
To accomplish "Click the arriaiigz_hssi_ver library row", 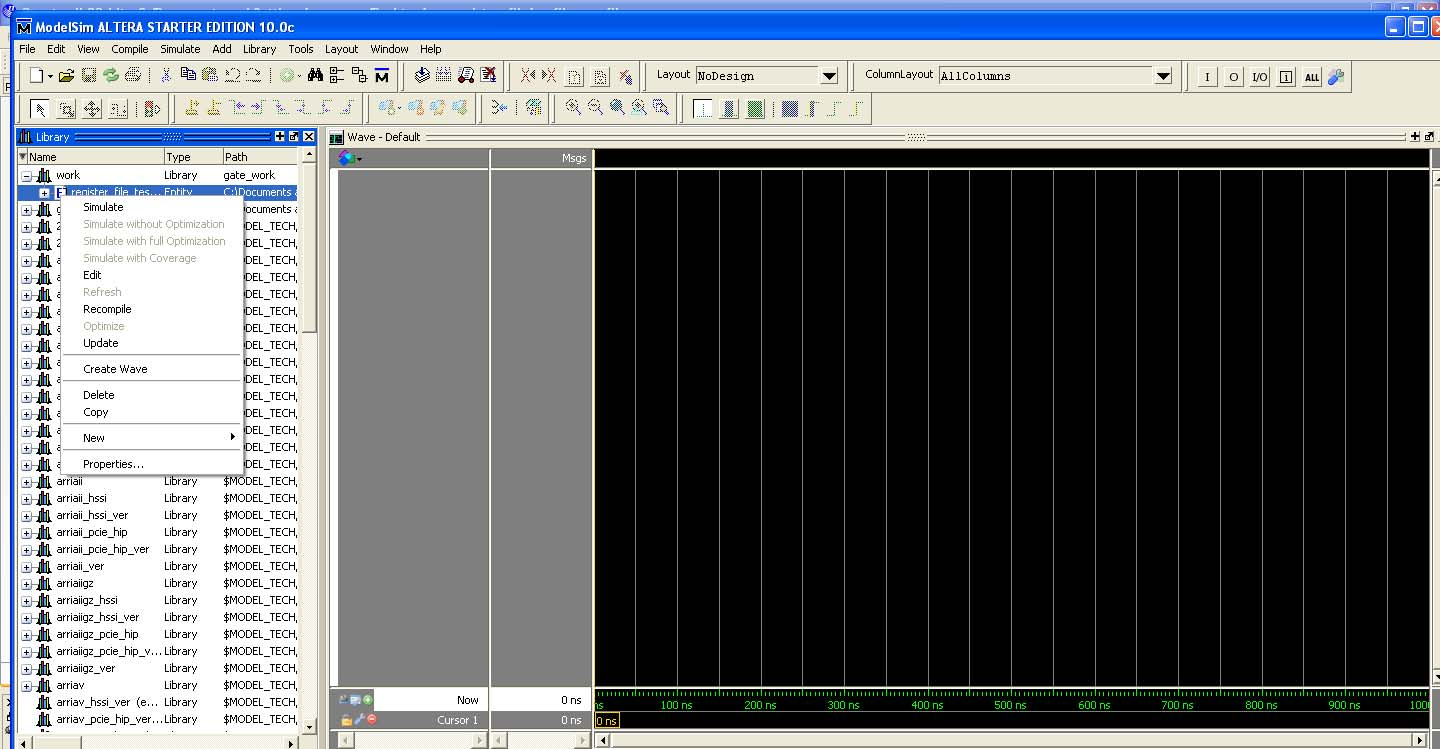I will tap(158, 617).
